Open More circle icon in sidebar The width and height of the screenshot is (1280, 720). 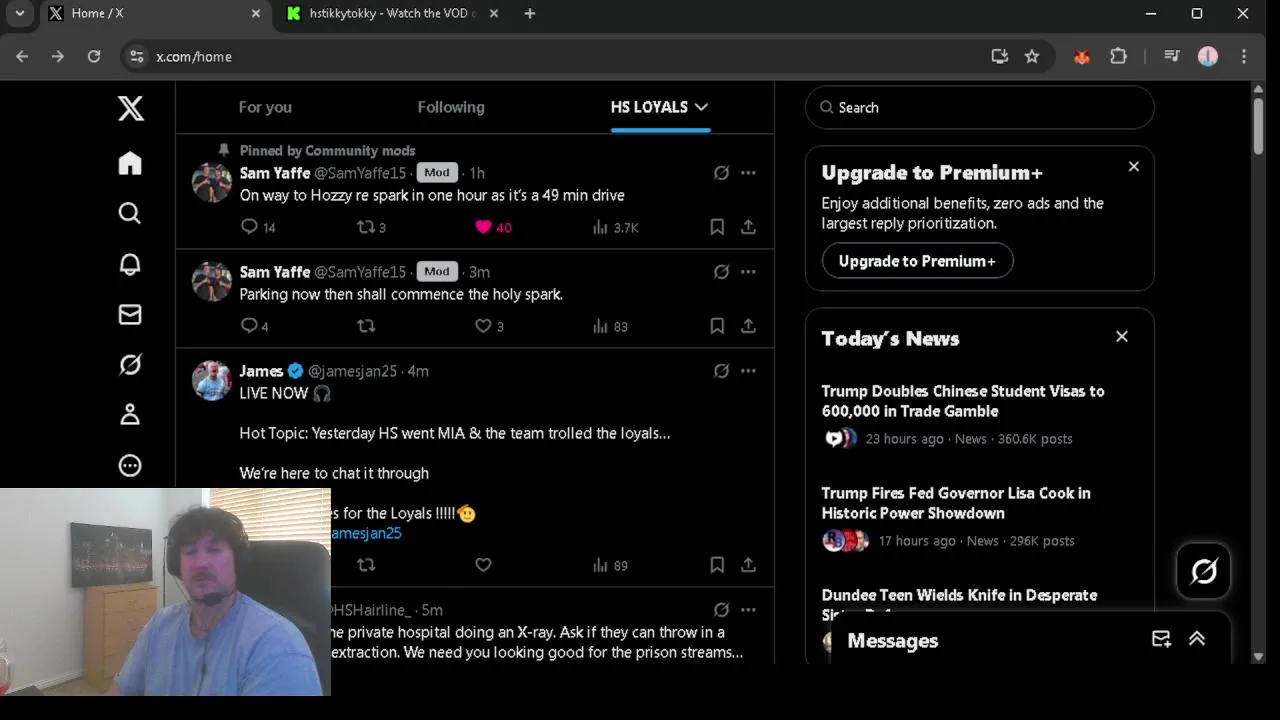click(x=130, y=465)
